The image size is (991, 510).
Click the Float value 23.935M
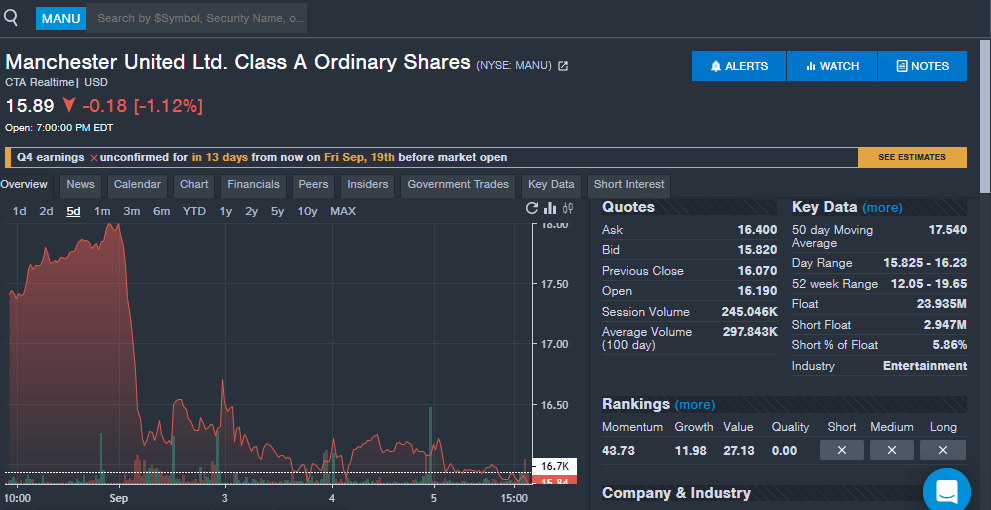942,304
